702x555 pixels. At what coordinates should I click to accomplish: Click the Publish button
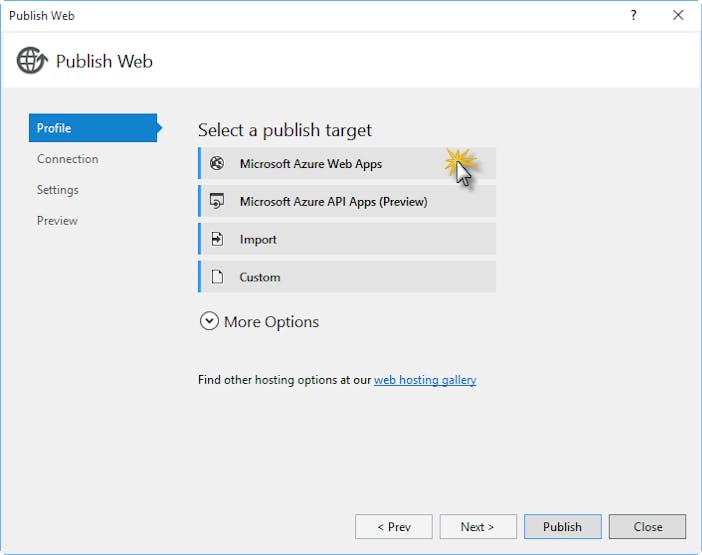pyautogui.click(x=563, y=527)
